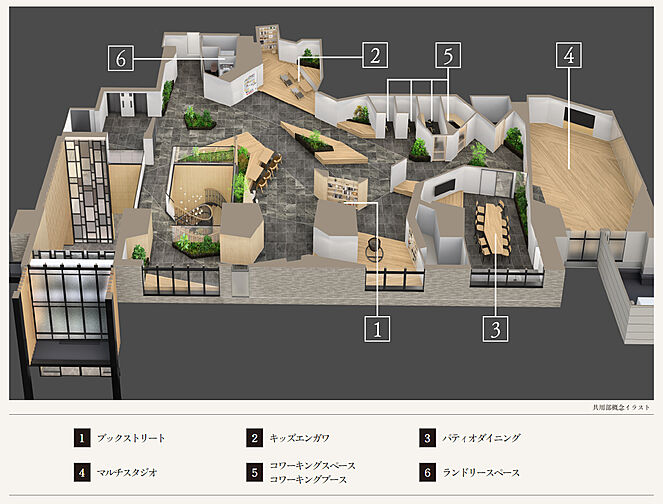The width and height of the screenshot is (663, 504).
Task: Click the black wall screen in the studio
Action: 578,117
